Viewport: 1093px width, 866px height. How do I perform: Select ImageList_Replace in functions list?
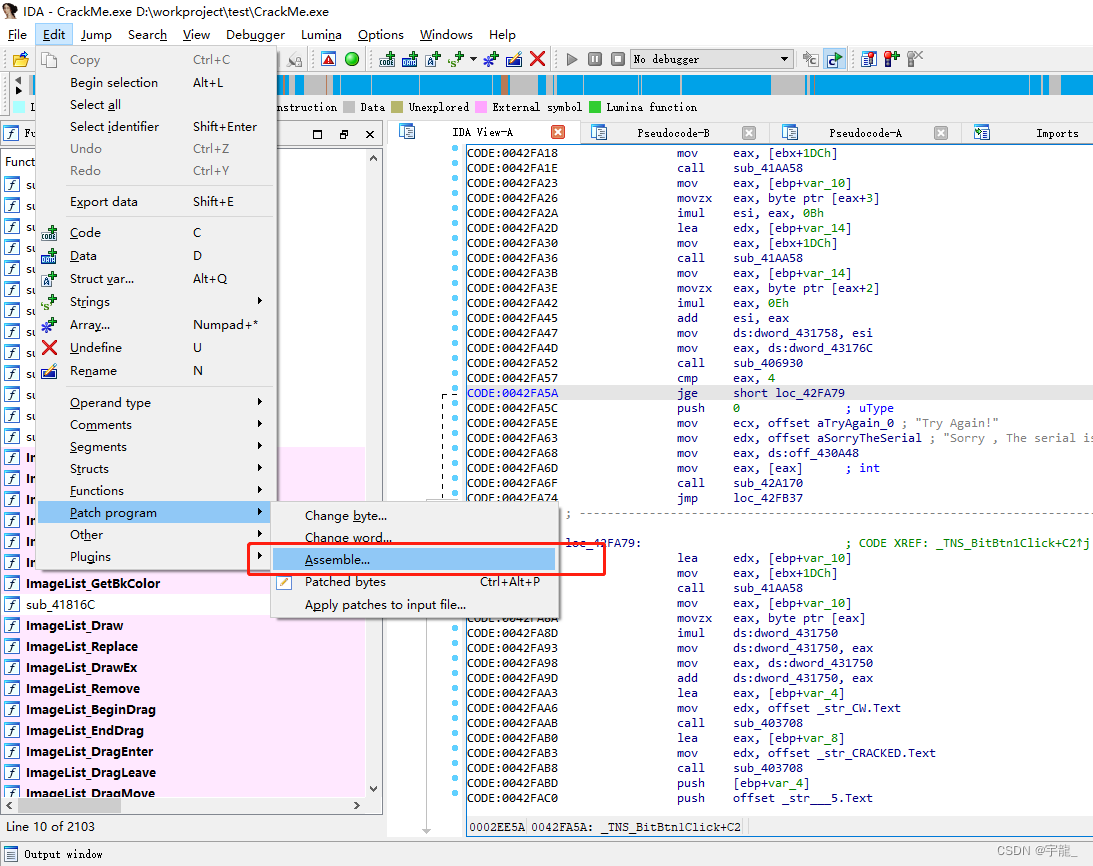82,646
